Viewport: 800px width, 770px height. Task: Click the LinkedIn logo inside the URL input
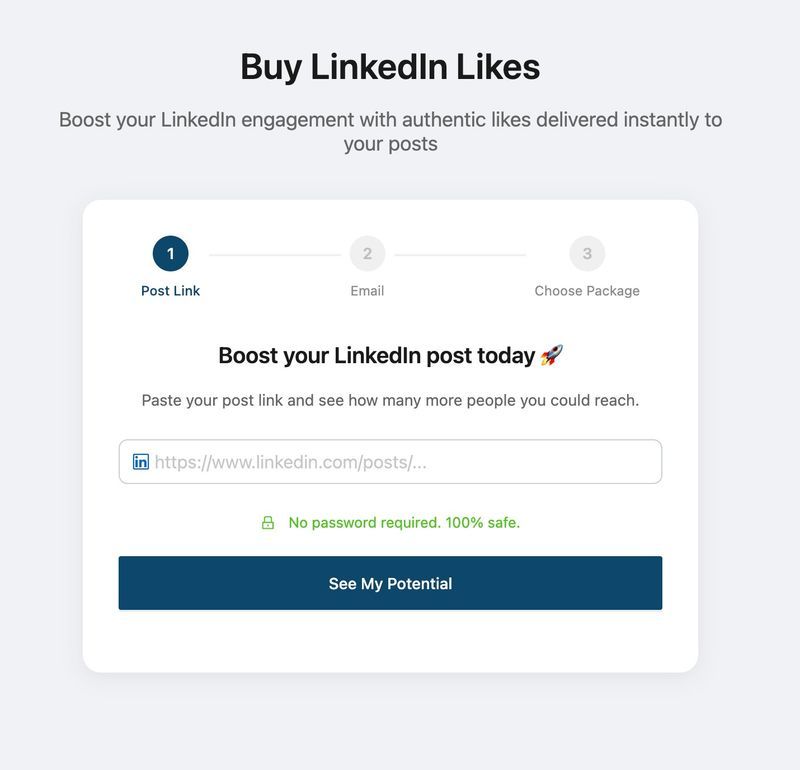tap(140, 461)
